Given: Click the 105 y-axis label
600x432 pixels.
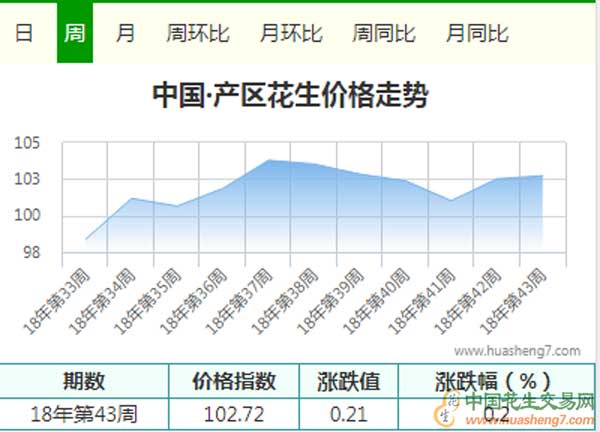Looking at the screenshot, I should click(27, 144).
